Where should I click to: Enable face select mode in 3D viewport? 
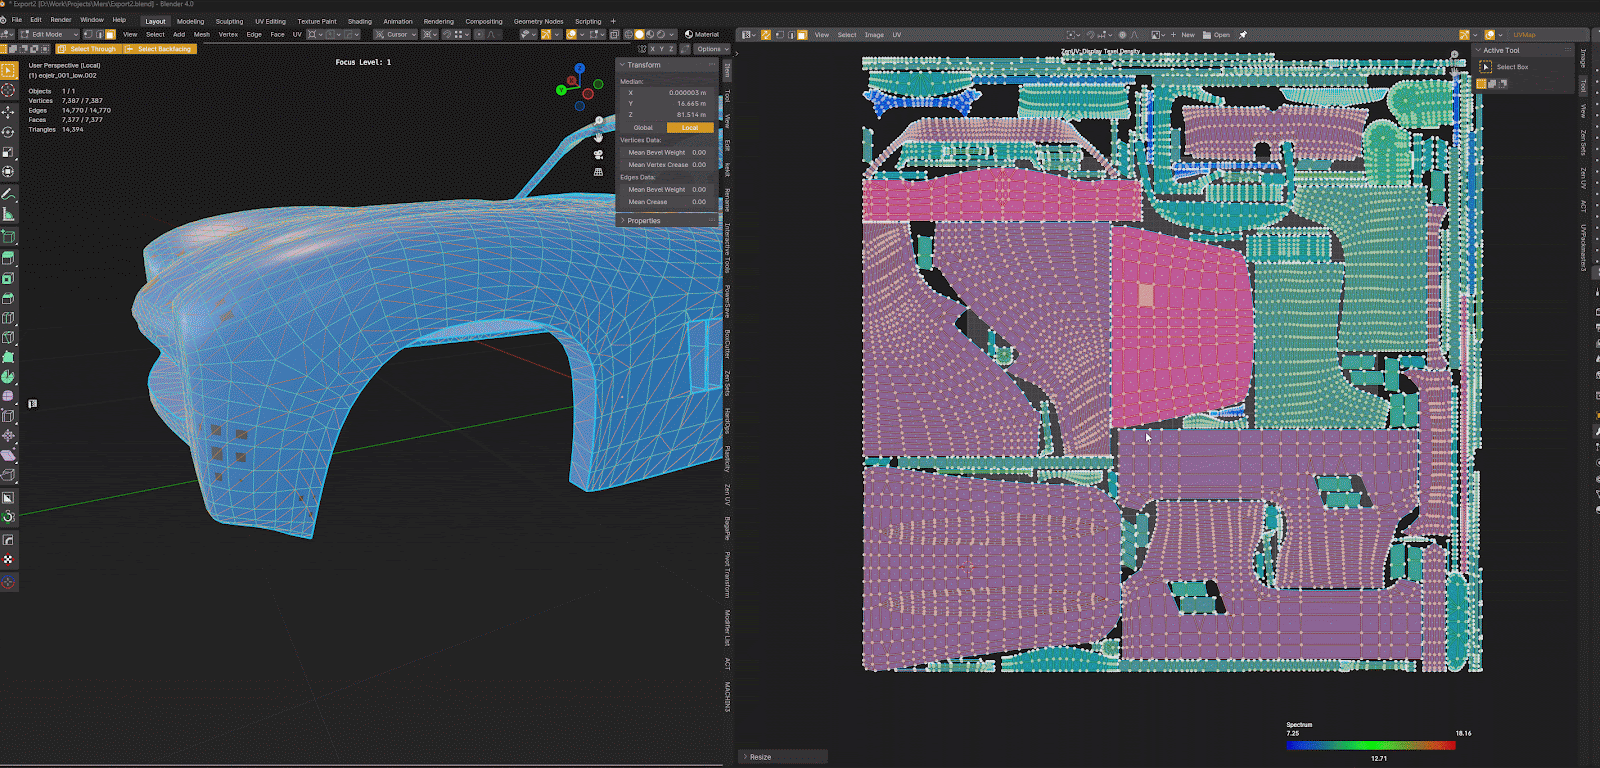pyautogui.click(x=111, y=35)
